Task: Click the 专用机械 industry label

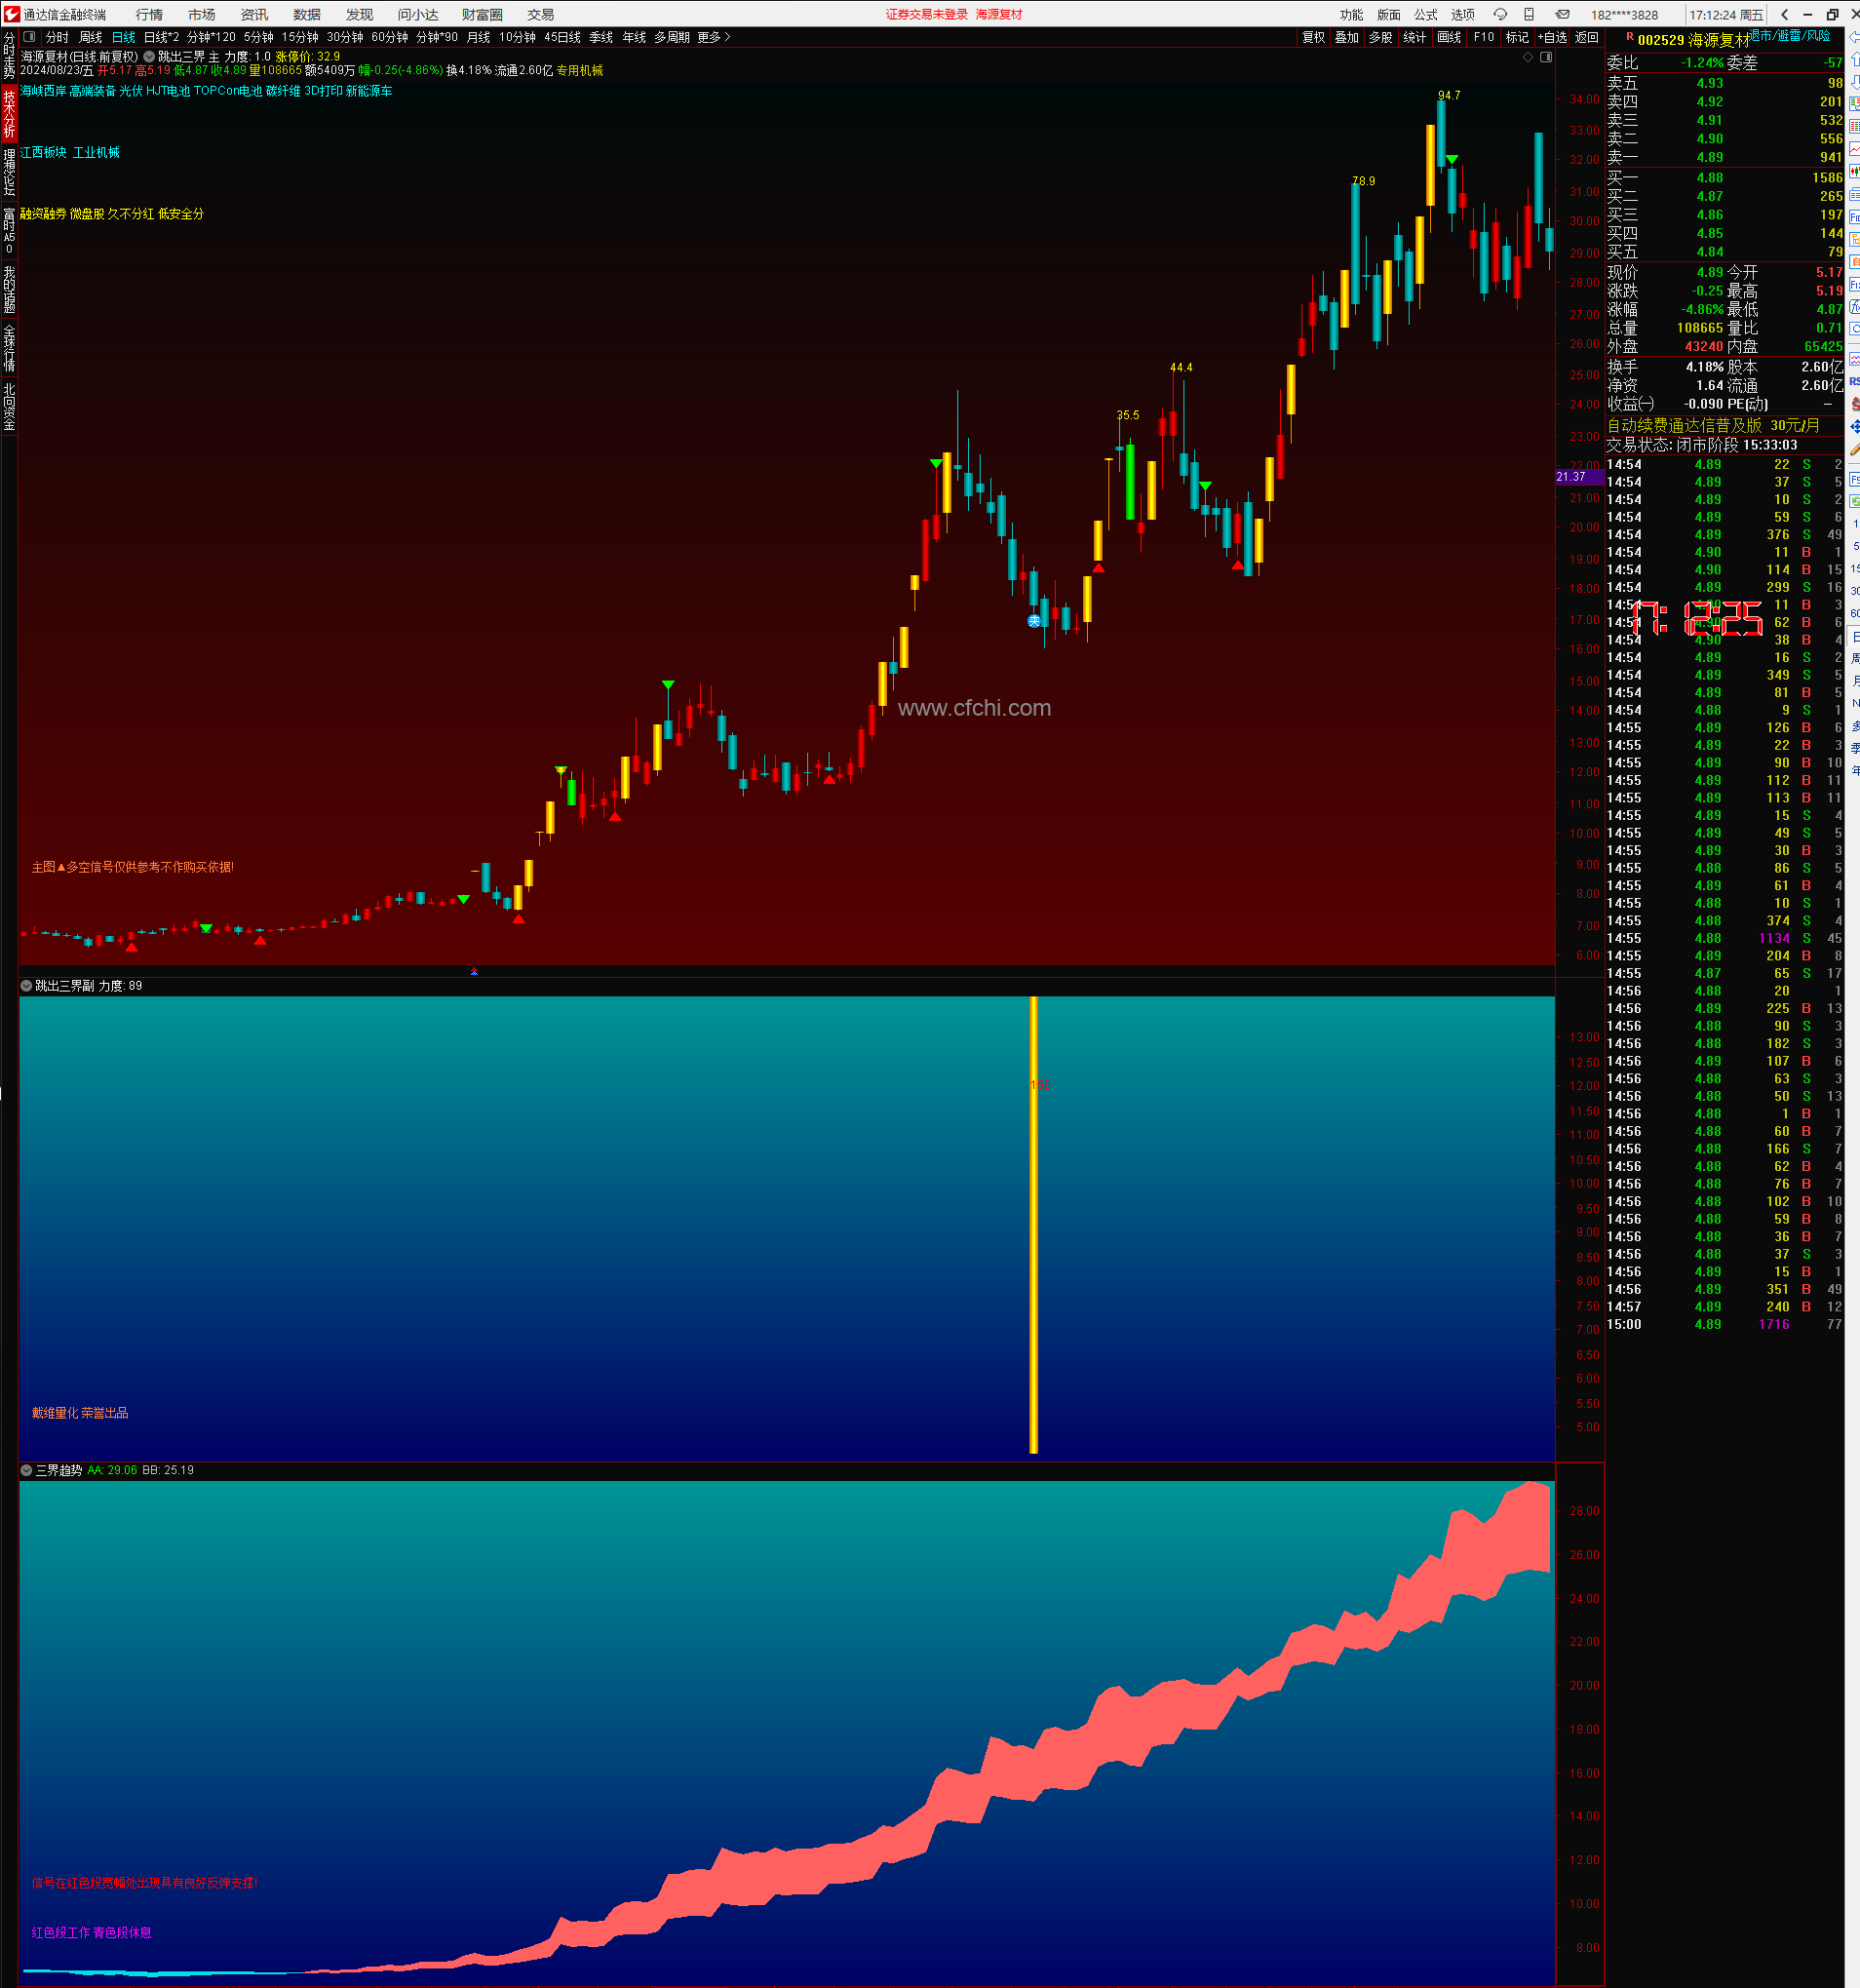Action: tap(580, 70)
